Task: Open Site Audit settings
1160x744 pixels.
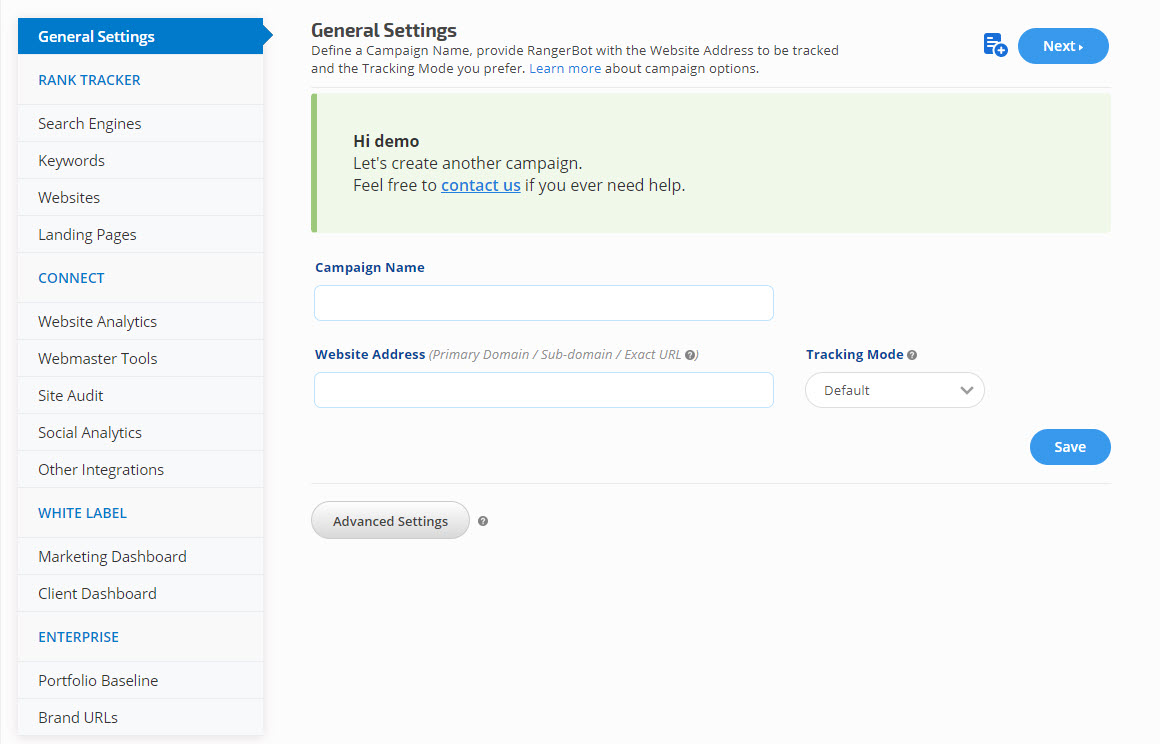Action: click(x=70, y=396)
